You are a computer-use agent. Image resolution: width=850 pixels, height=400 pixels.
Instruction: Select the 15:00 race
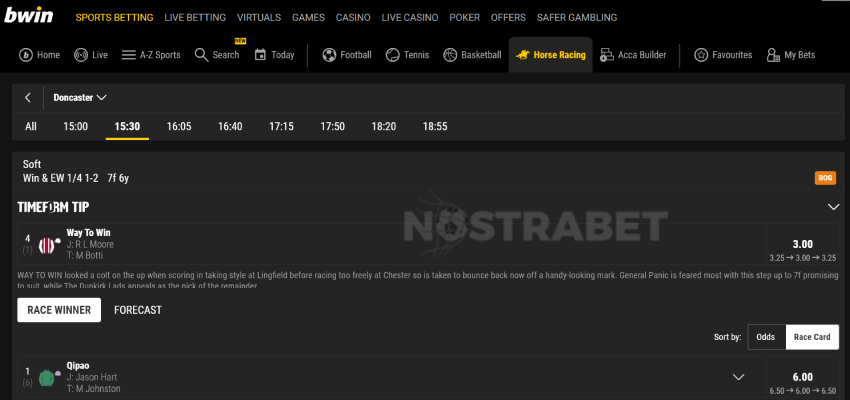click(75, 127)
